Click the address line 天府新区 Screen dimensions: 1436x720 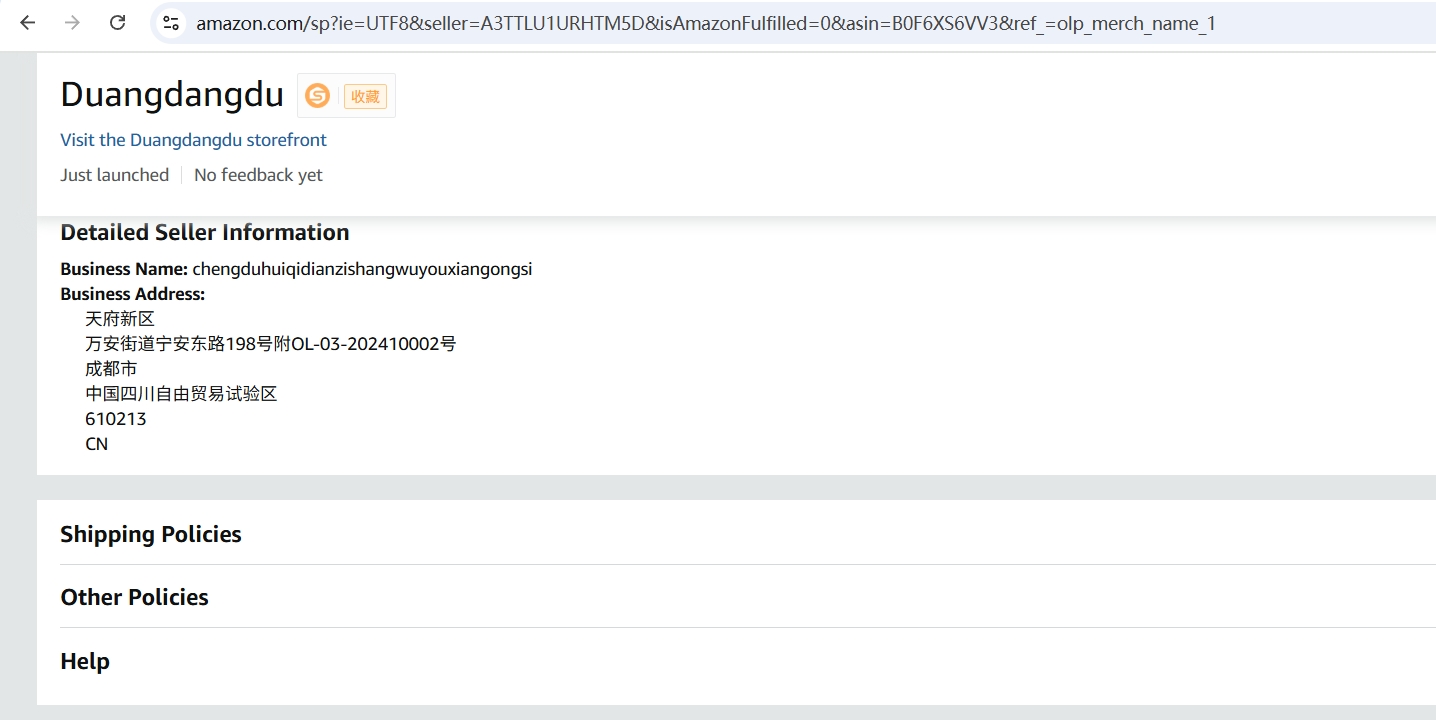click(x=120, y=319)
